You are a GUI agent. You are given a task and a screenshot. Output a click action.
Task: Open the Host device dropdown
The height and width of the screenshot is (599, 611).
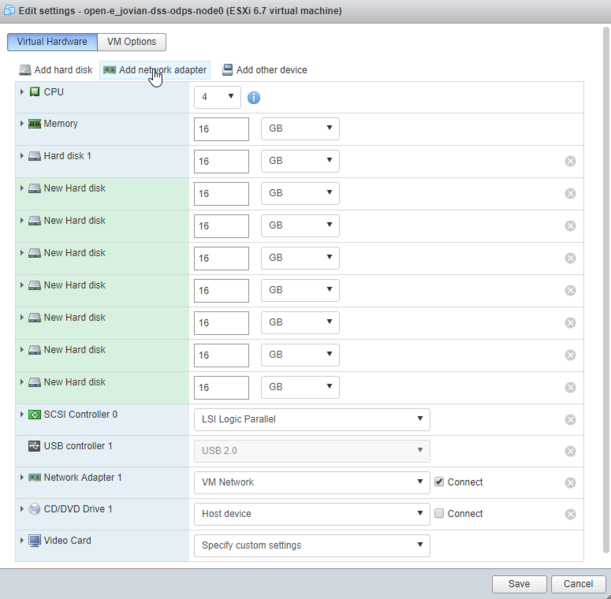tap(312, 514)
